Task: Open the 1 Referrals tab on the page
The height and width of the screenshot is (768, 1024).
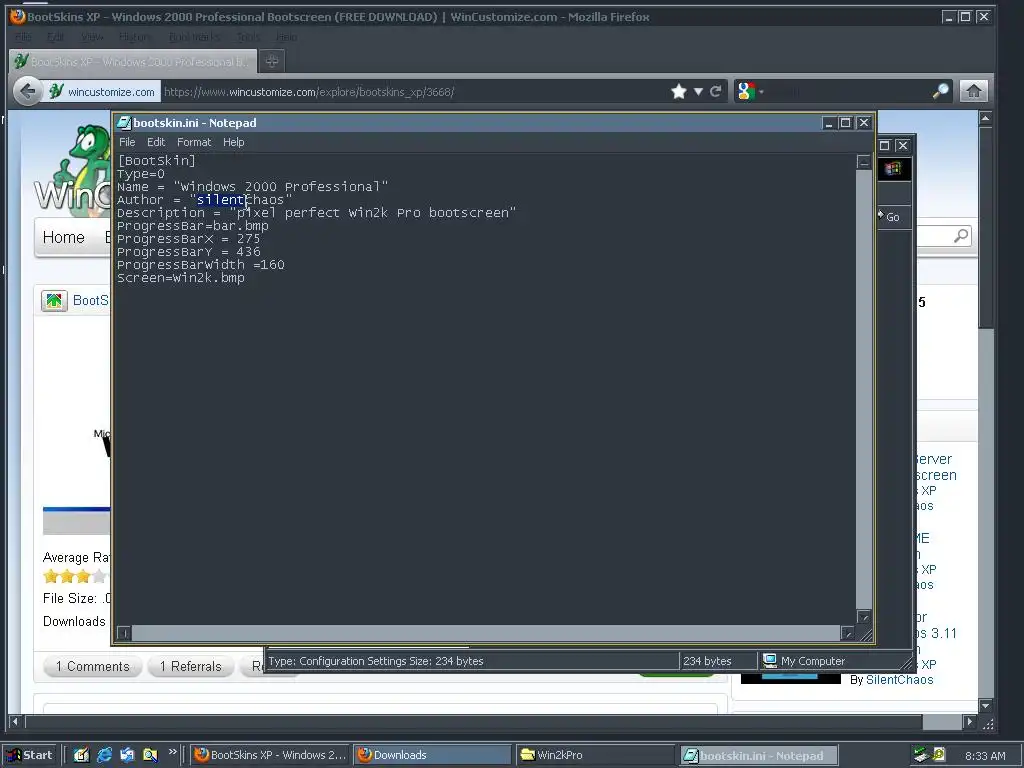Action: point(191,666)
